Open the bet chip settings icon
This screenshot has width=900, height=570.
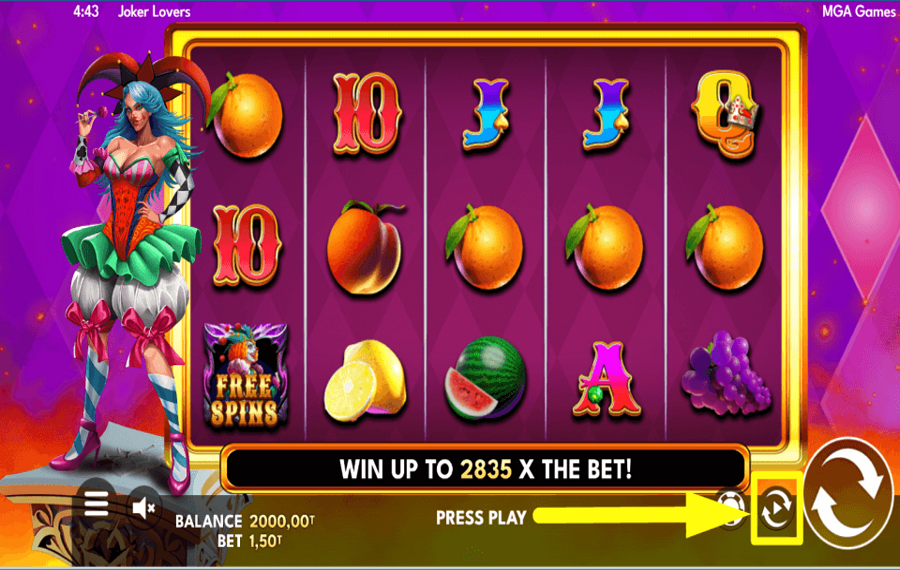[732, 506]
